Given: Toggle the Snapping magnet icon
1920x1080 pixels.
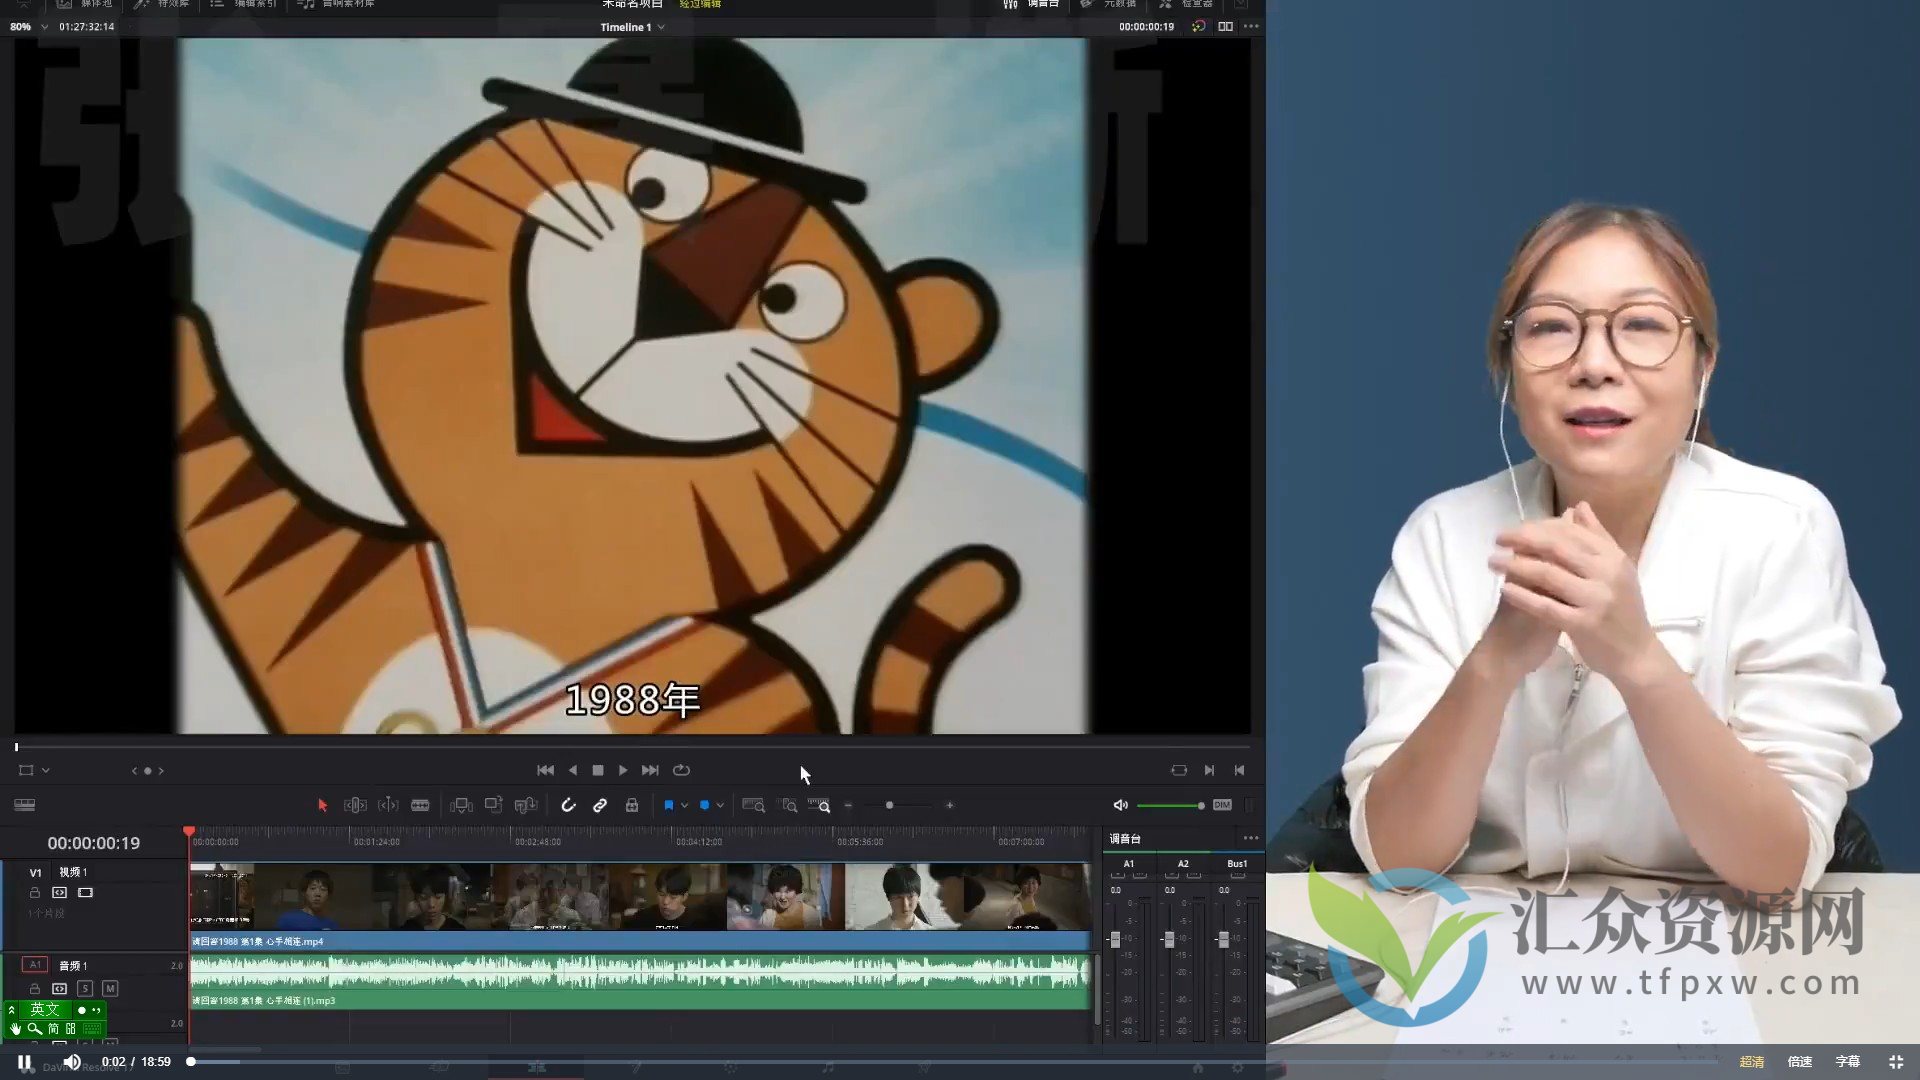Looking at the screenshot, I should point(568,805).
